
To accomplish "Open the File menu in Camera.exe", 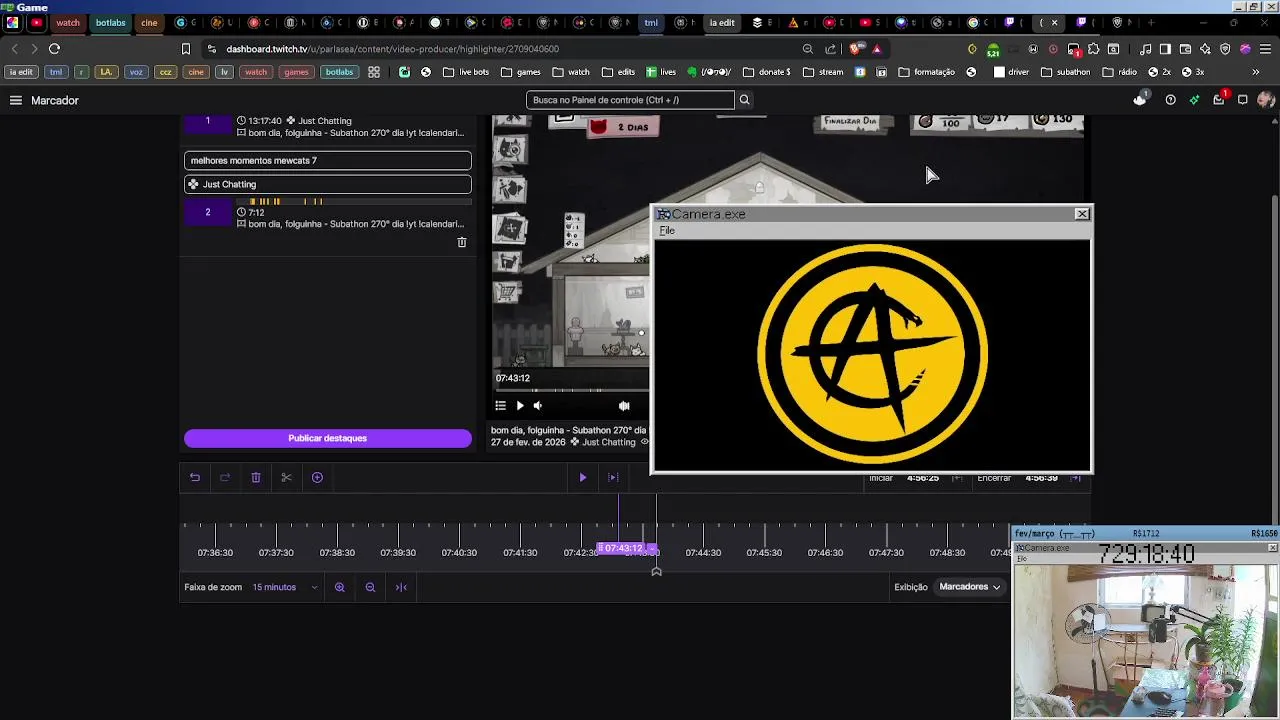I will pos(667,231).
